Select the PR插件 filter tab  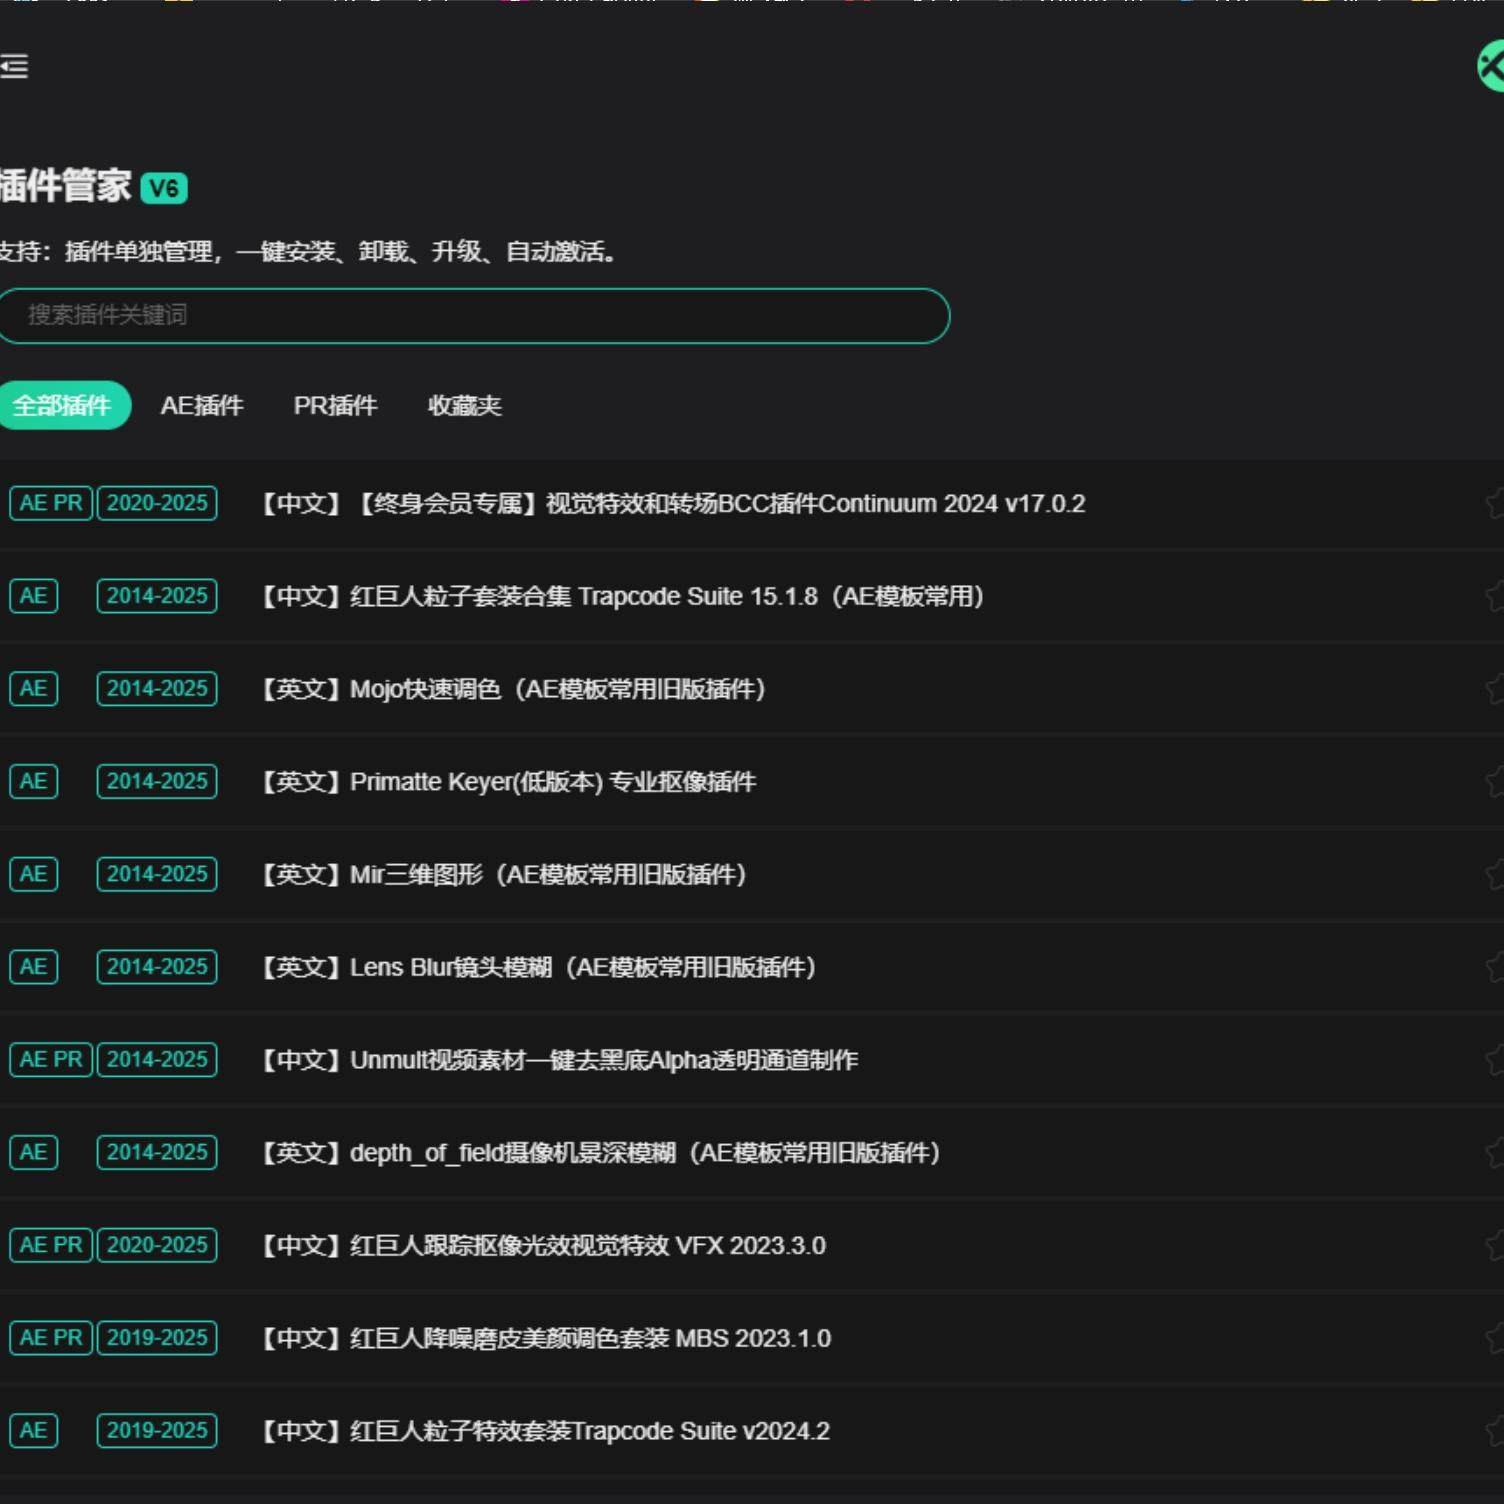(x=336, y=405)
